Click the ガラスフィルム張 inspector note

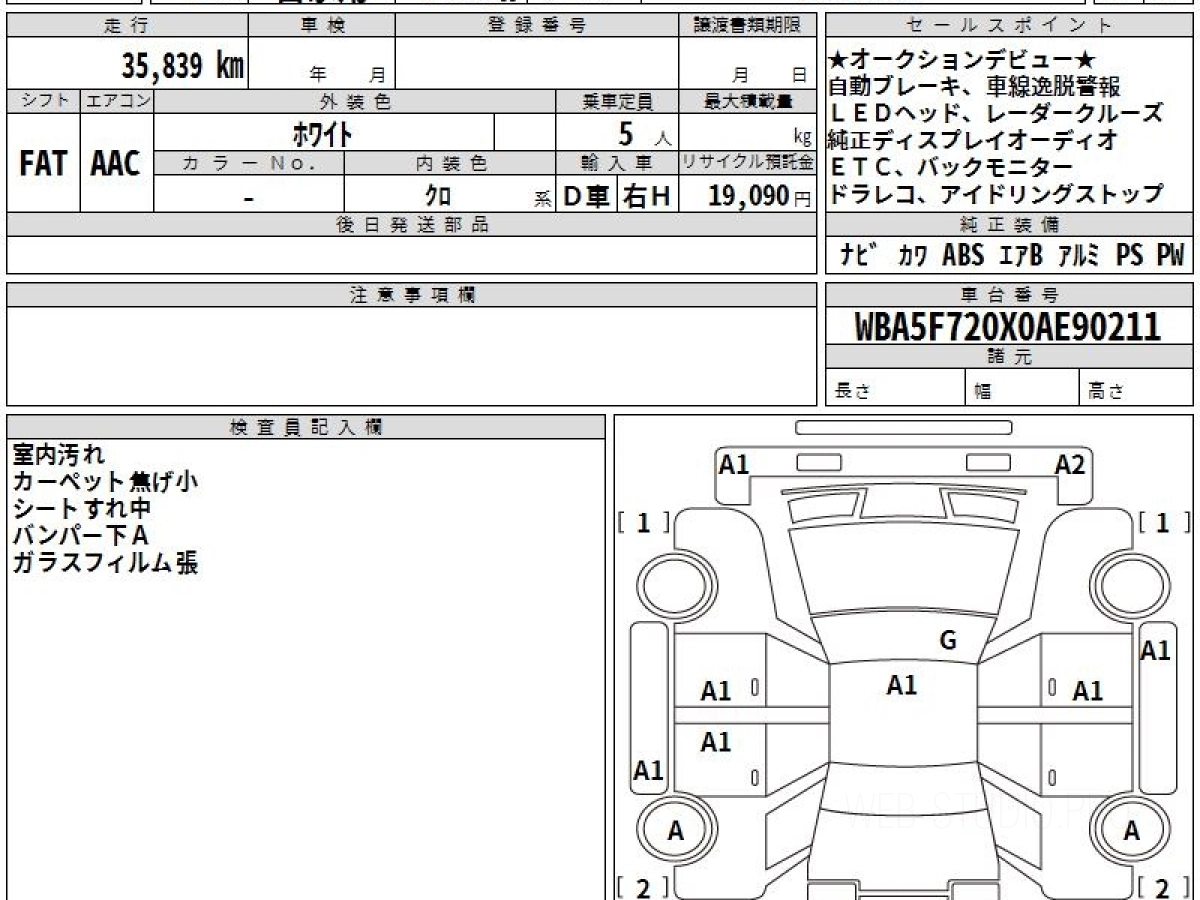tap(105, 563)
